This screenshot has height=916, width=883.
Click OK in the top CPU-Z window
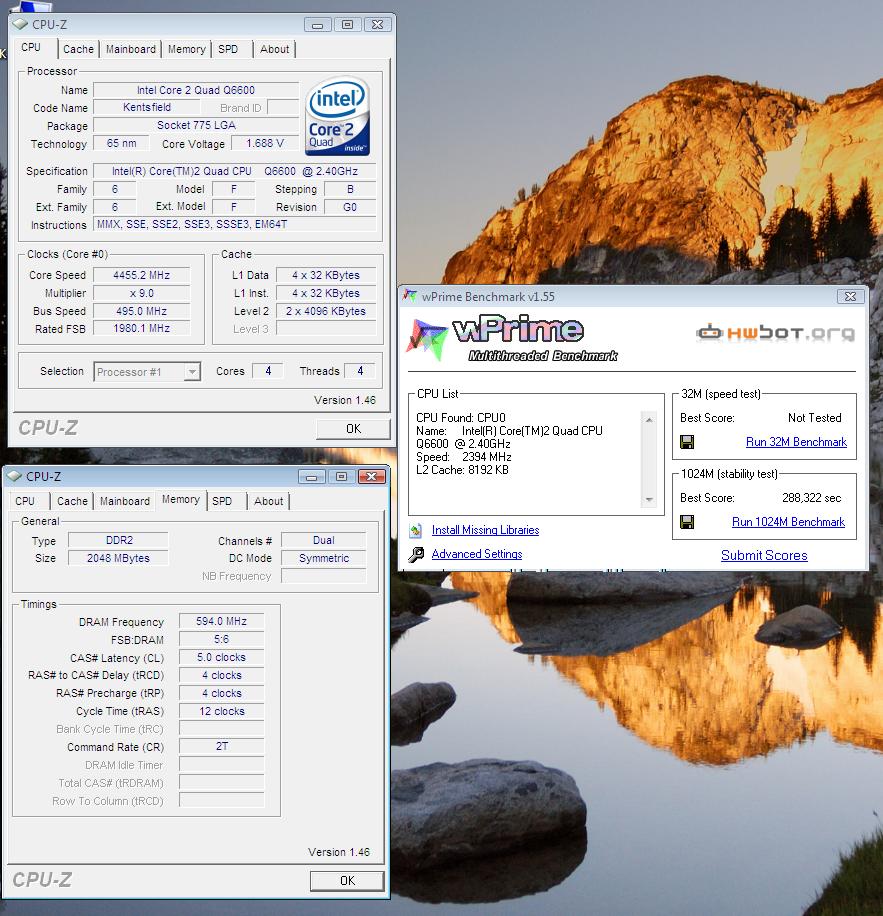353,429
